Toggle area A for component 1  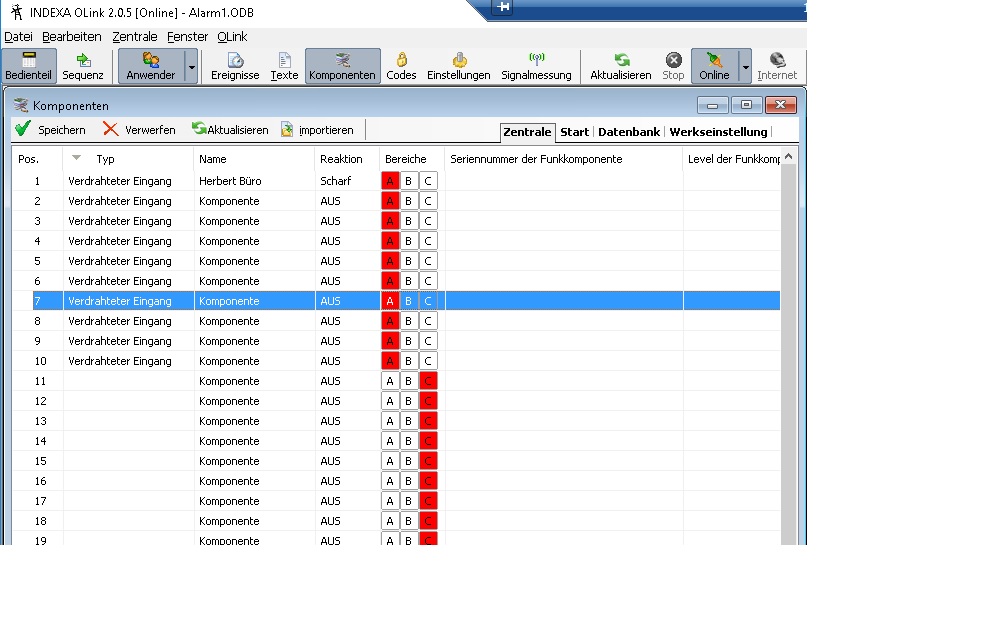click(x=390, y=181)
